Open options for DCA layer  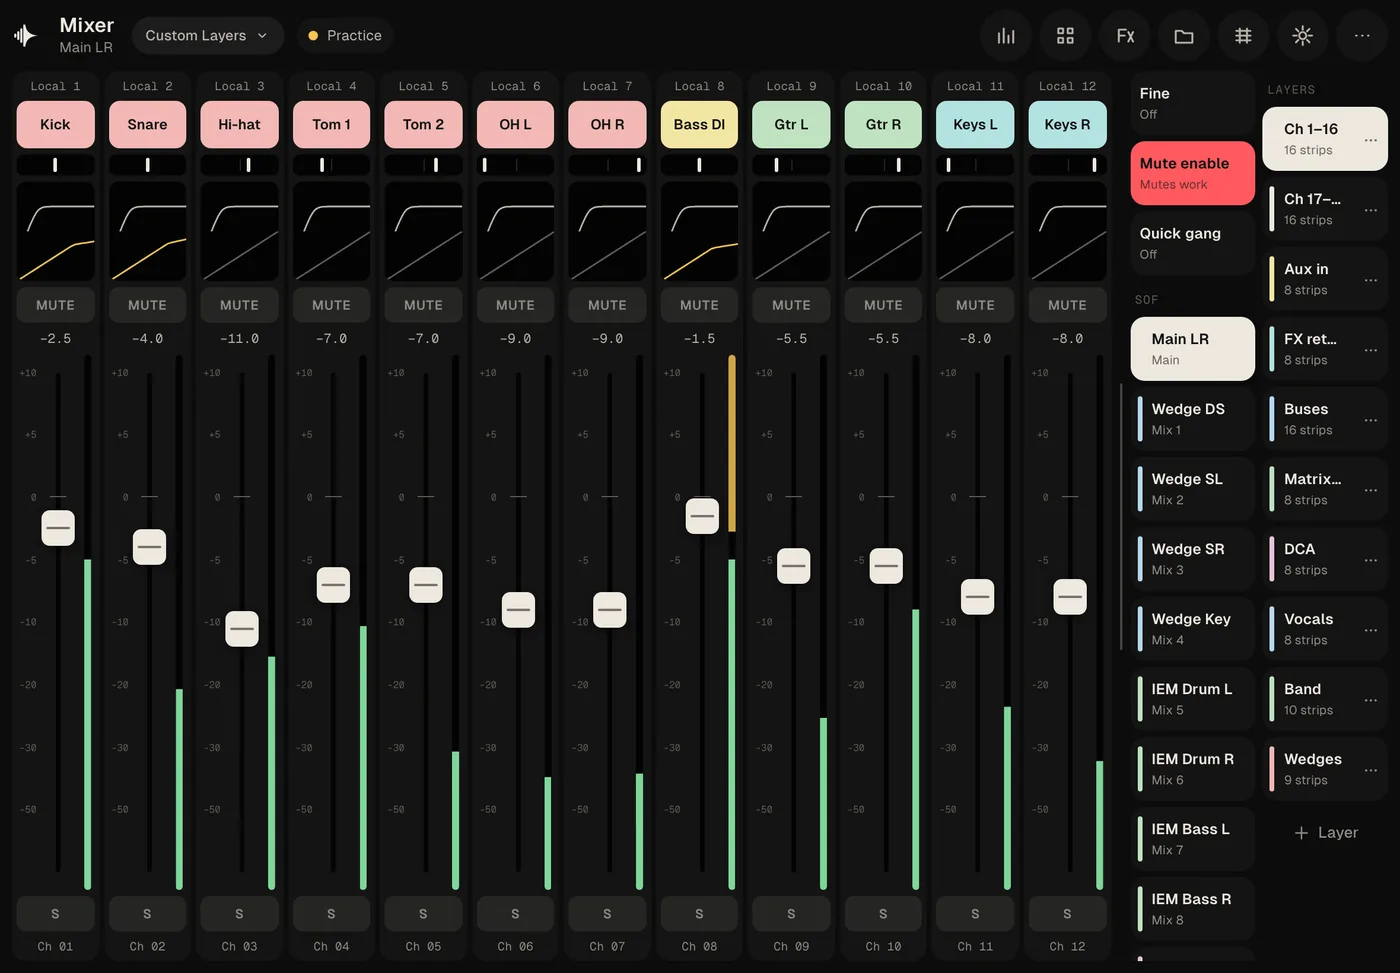pos(1370,560)
